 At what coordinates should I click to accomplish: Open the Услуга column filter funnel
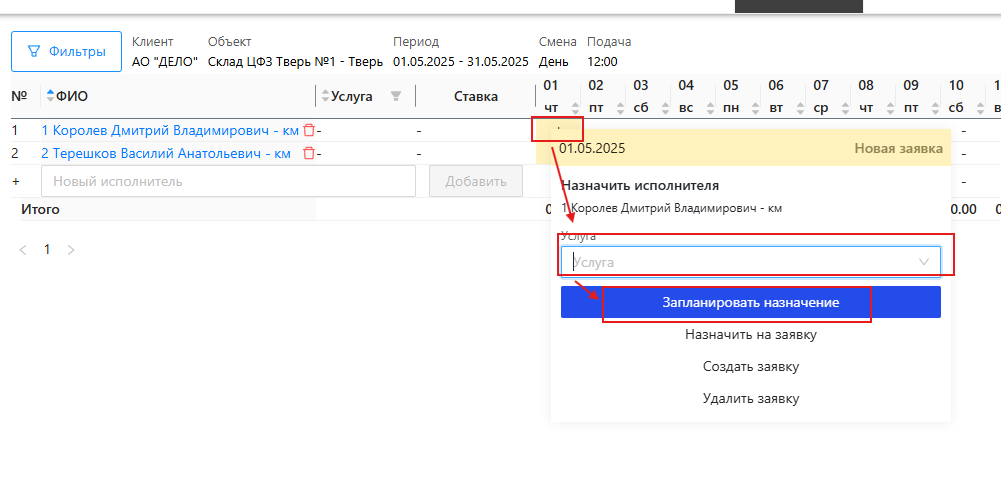(396, 96)
